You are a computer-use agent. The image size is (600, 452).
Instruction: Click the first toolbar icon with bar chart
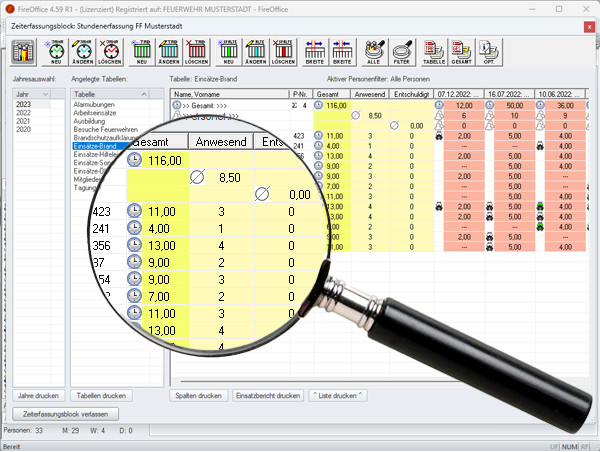22,48
